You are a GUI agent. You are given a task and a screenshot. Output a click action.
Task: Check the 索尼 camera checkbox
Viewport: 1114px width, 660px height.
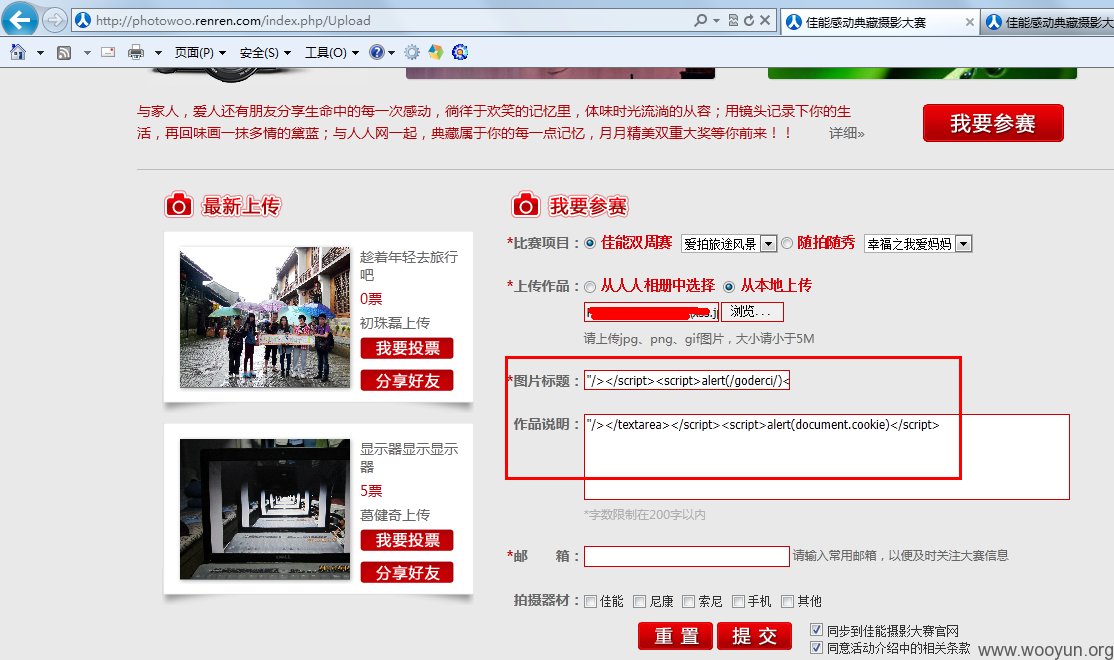pyautogui.click(x=688, y=602)
